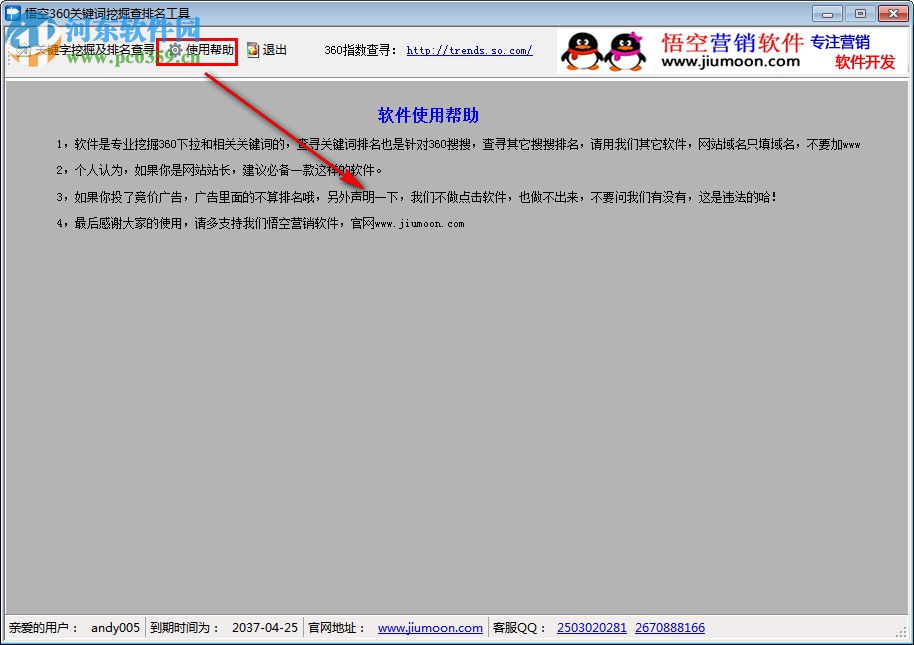Screen dimensions: 914x645
Task: Click the resize grip in status bar corner
Action: (x=902, y=632)
